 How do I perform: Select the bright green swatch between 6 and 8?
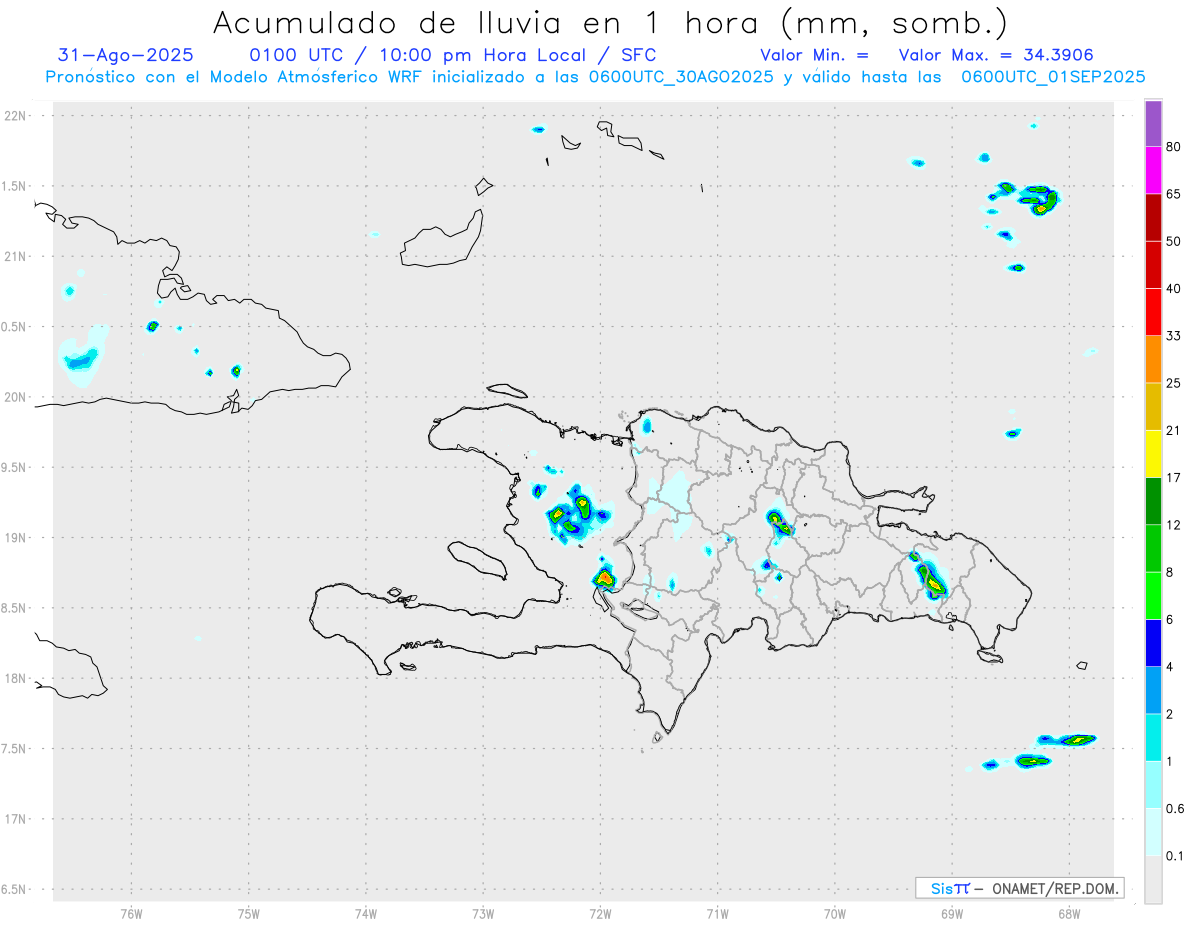[1153, 596]
